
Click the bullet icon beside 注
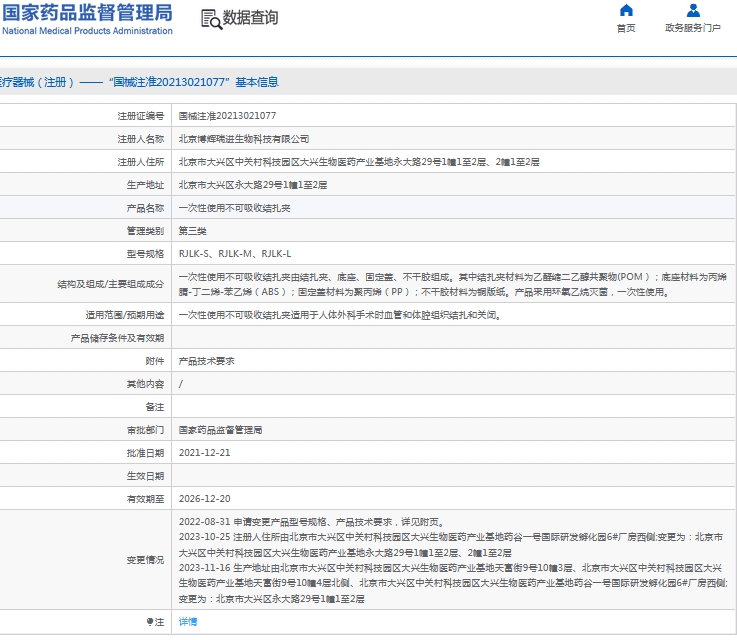[x=150, y=622]
